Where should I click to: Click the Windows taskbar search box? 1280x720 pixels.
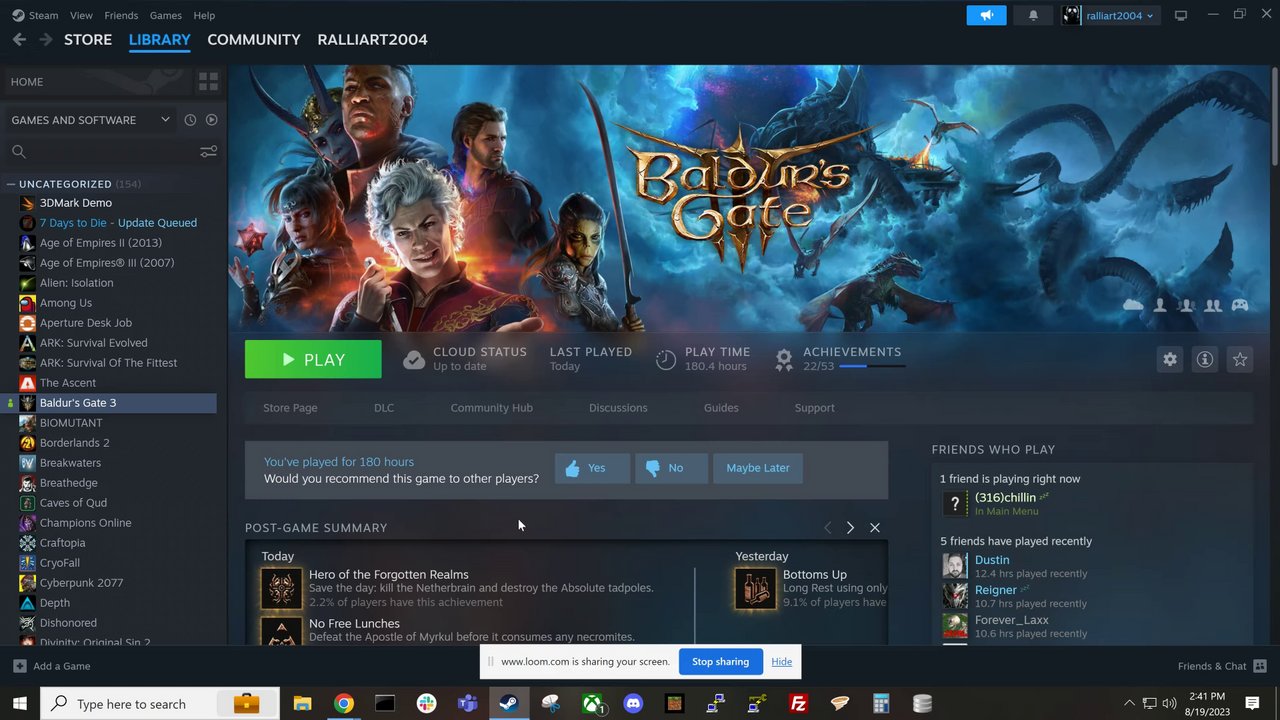click(x=159, y=704)
